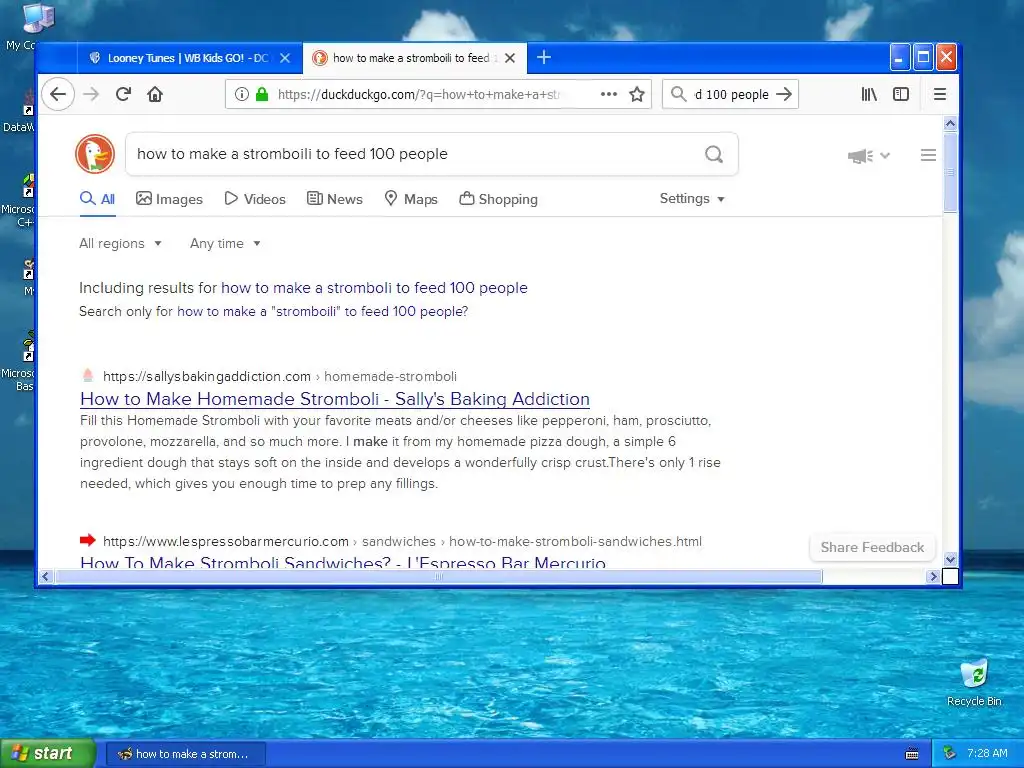This screenshot has width=1024, height=768.
Task: Click vertical scrollbar up arrow
Action: [950, 123]
